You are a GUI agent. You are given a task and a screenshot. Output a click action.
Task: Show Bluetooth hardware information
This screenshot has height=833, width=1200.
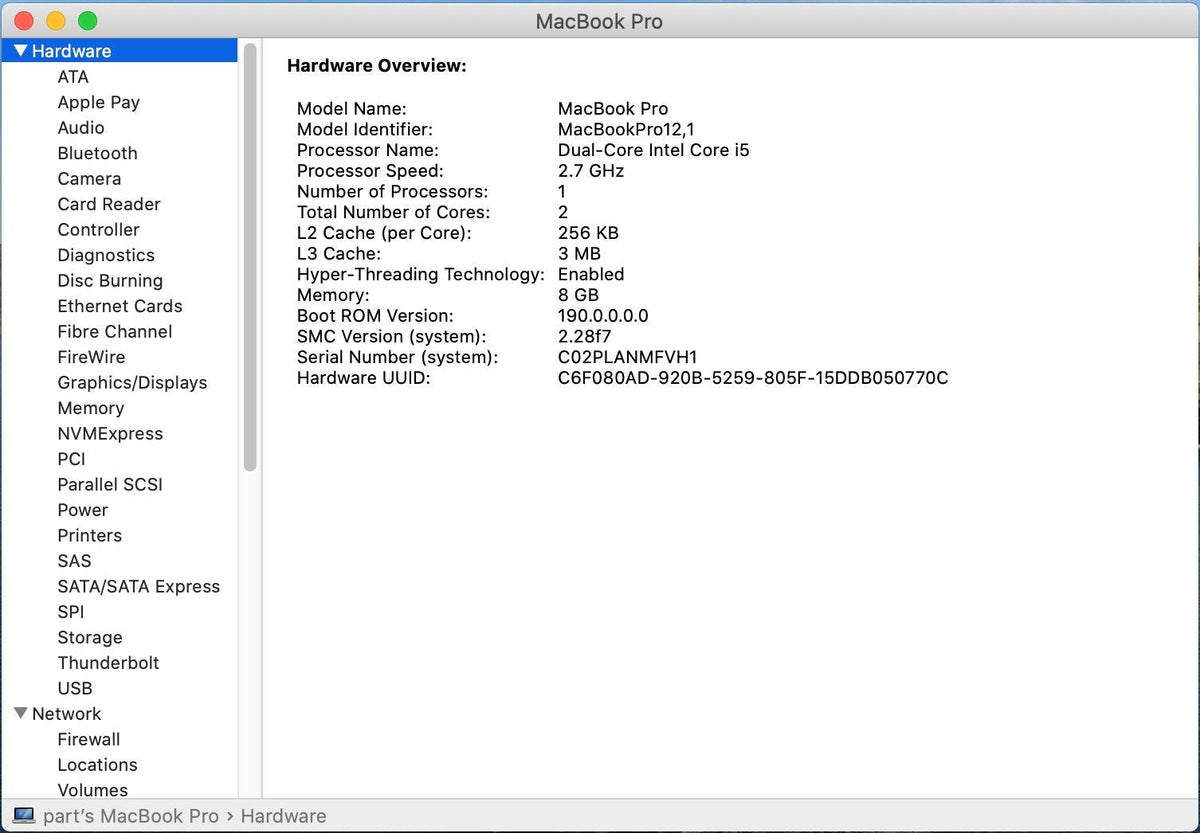(x=97, y=153)
